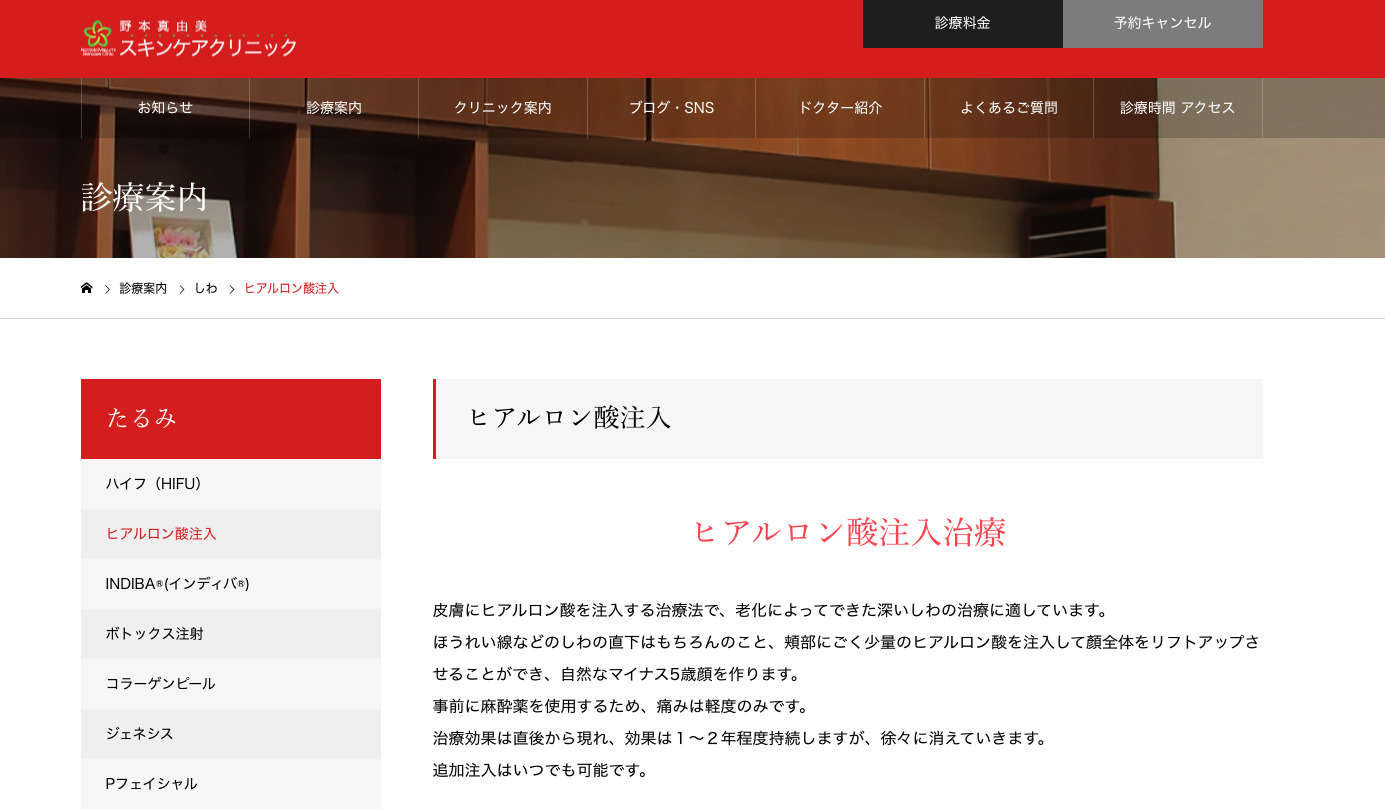
Task: Open the ドクター紹介 navigation menu
Action: [840, 107]
